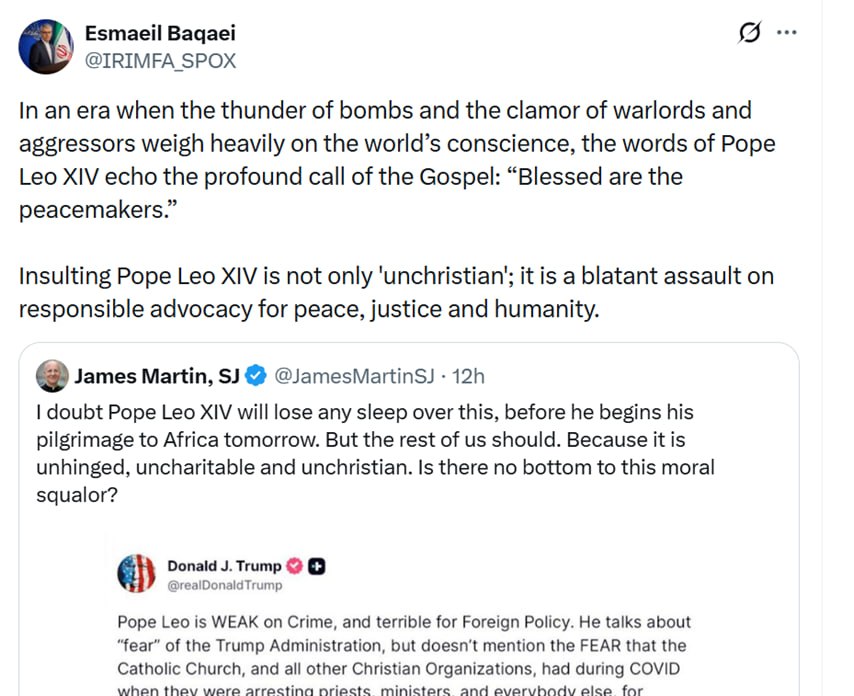Screen dimensions: 854x696
Task: Click James Martin's small profile avatar
Action: pyautogui.click(x=52, y=376)
